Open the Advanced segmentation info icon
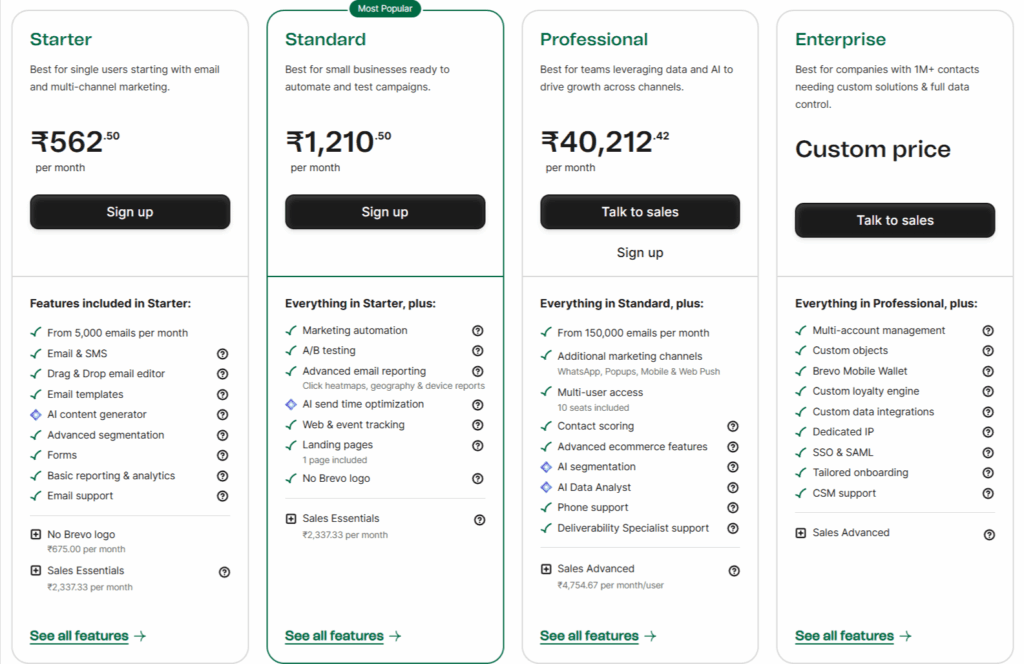Screen dimensions: 1024x664 point(223,434)
